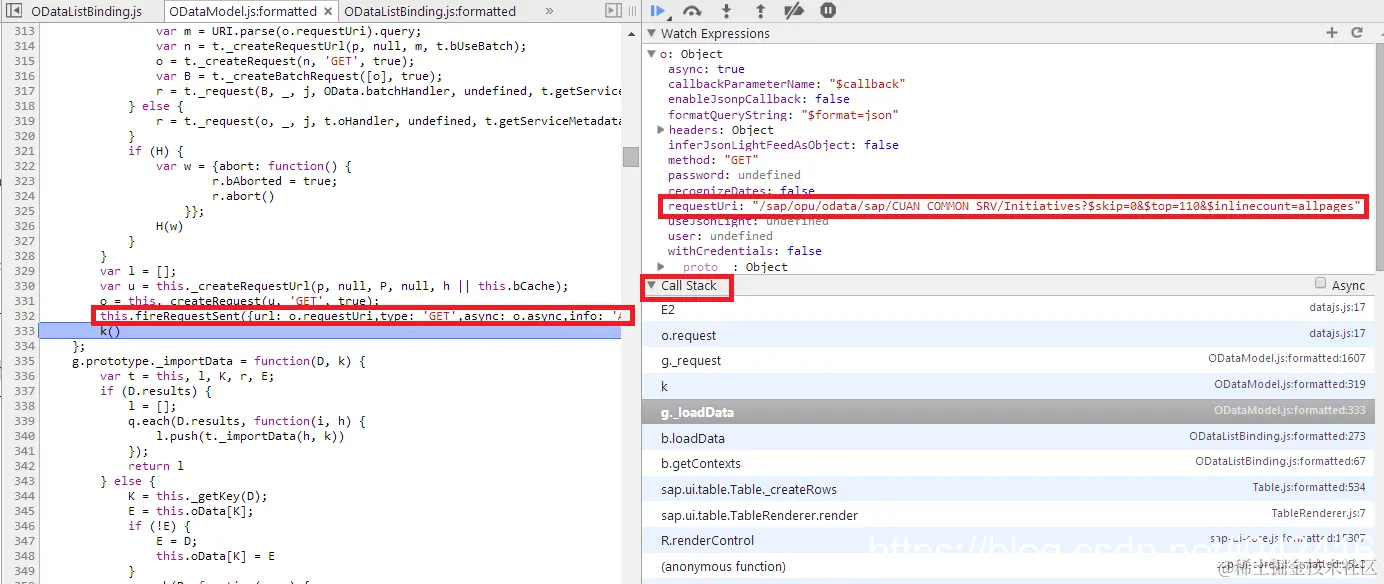Click Resume script execution button

coord(657,11)
